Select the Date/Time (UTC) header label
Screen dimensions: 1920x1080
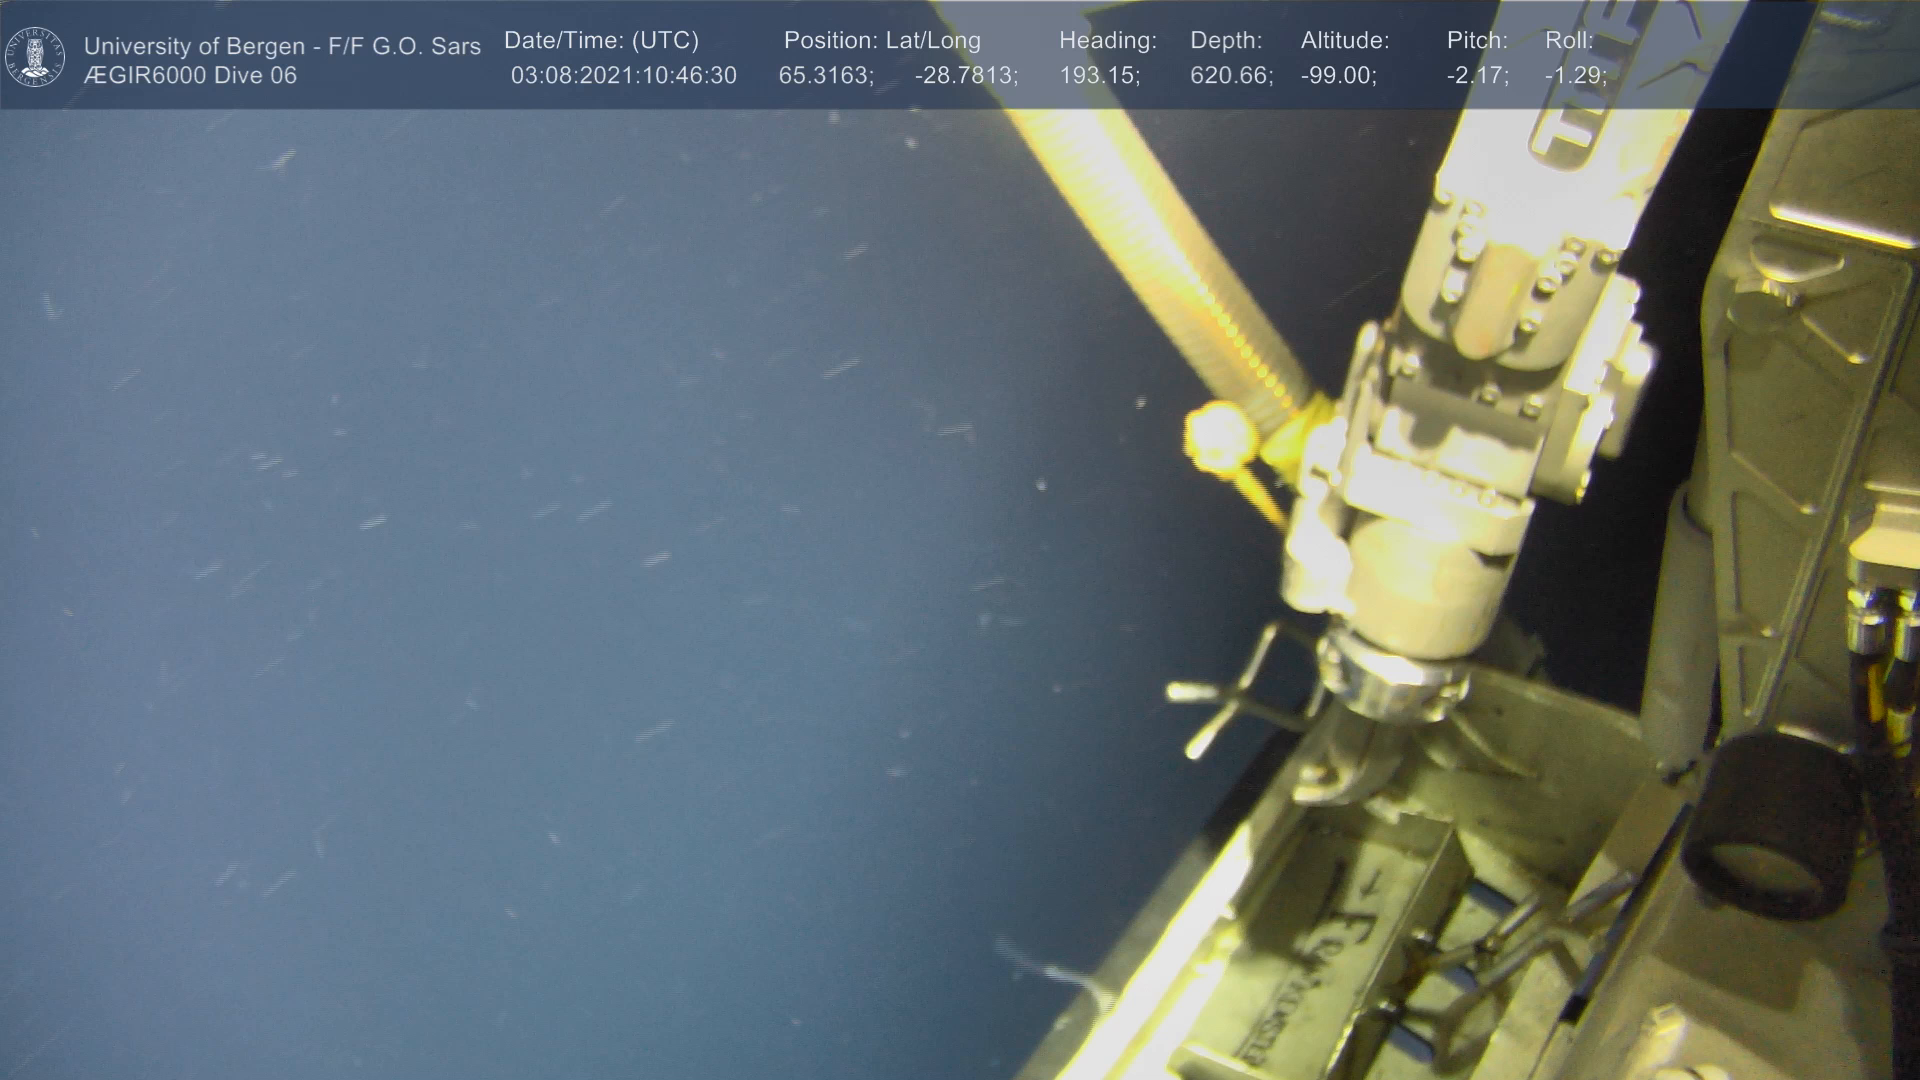601,40
